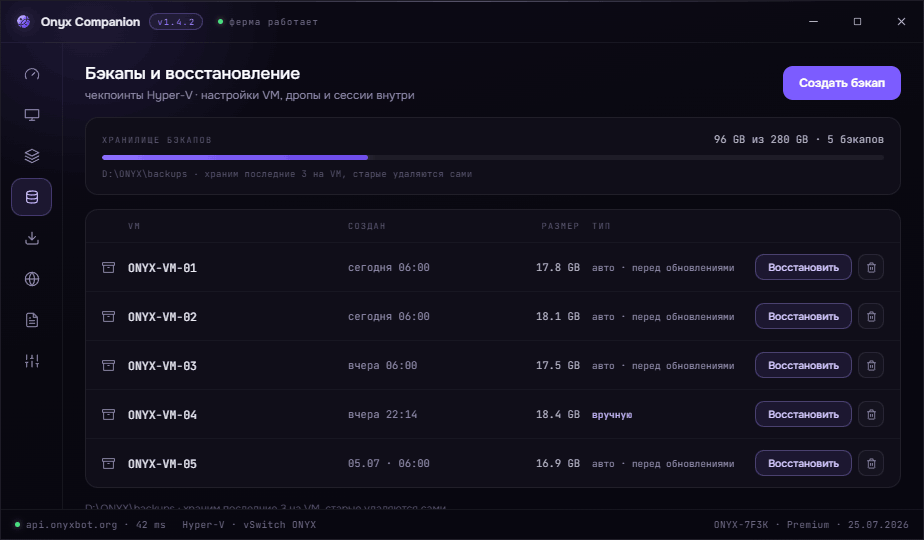Click the archive icon beside ONYX-VM-04

click(108, 414)
